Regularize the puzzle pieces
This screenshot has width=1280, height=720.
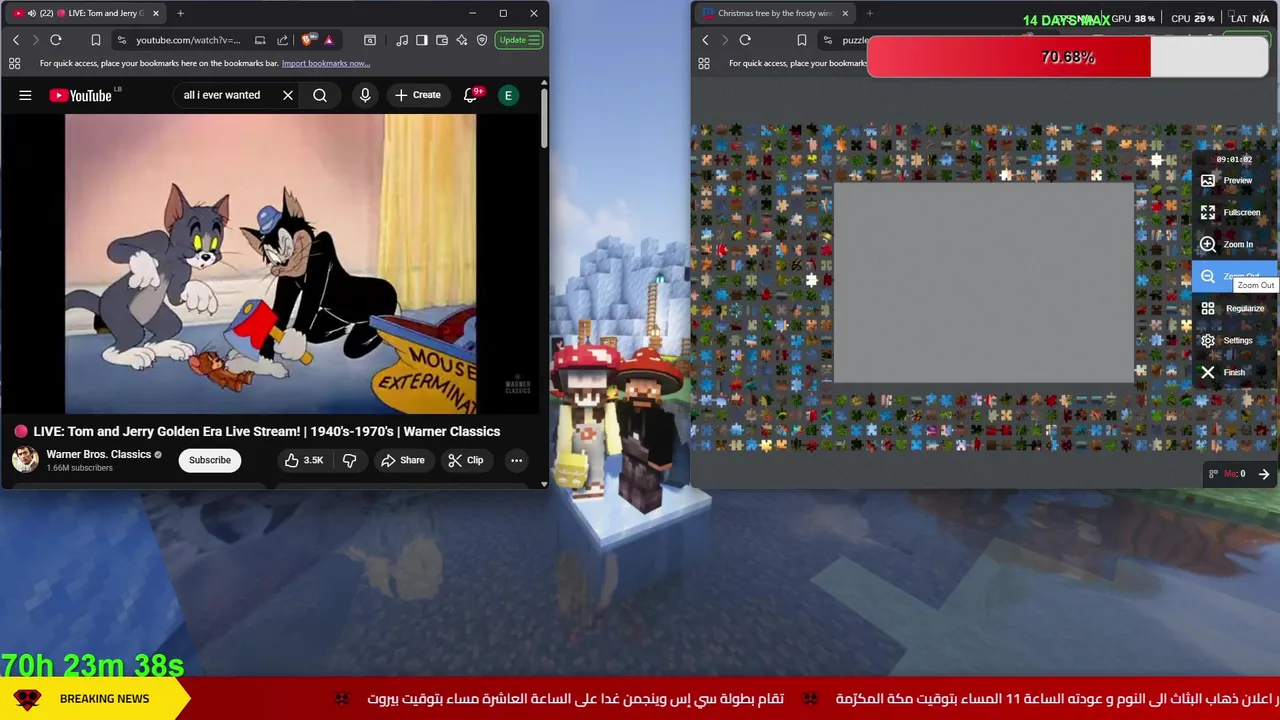click(x=1235, y=308)
